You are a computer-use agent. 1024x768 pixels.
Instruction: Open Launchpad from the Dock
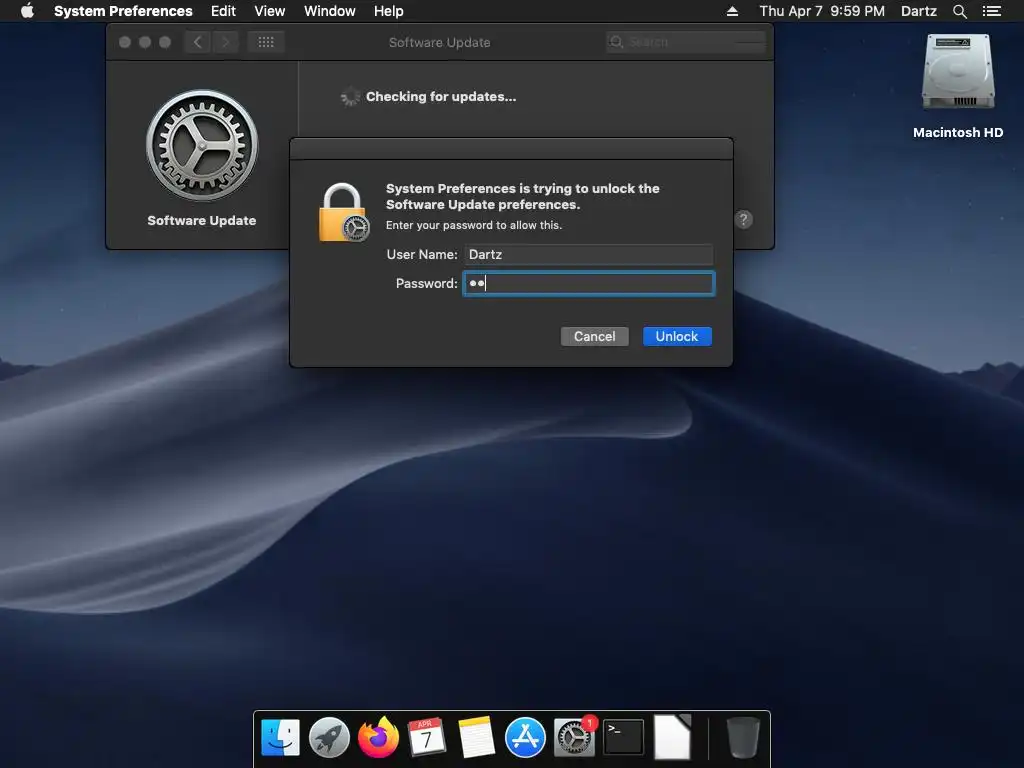[x=329, y=737]
